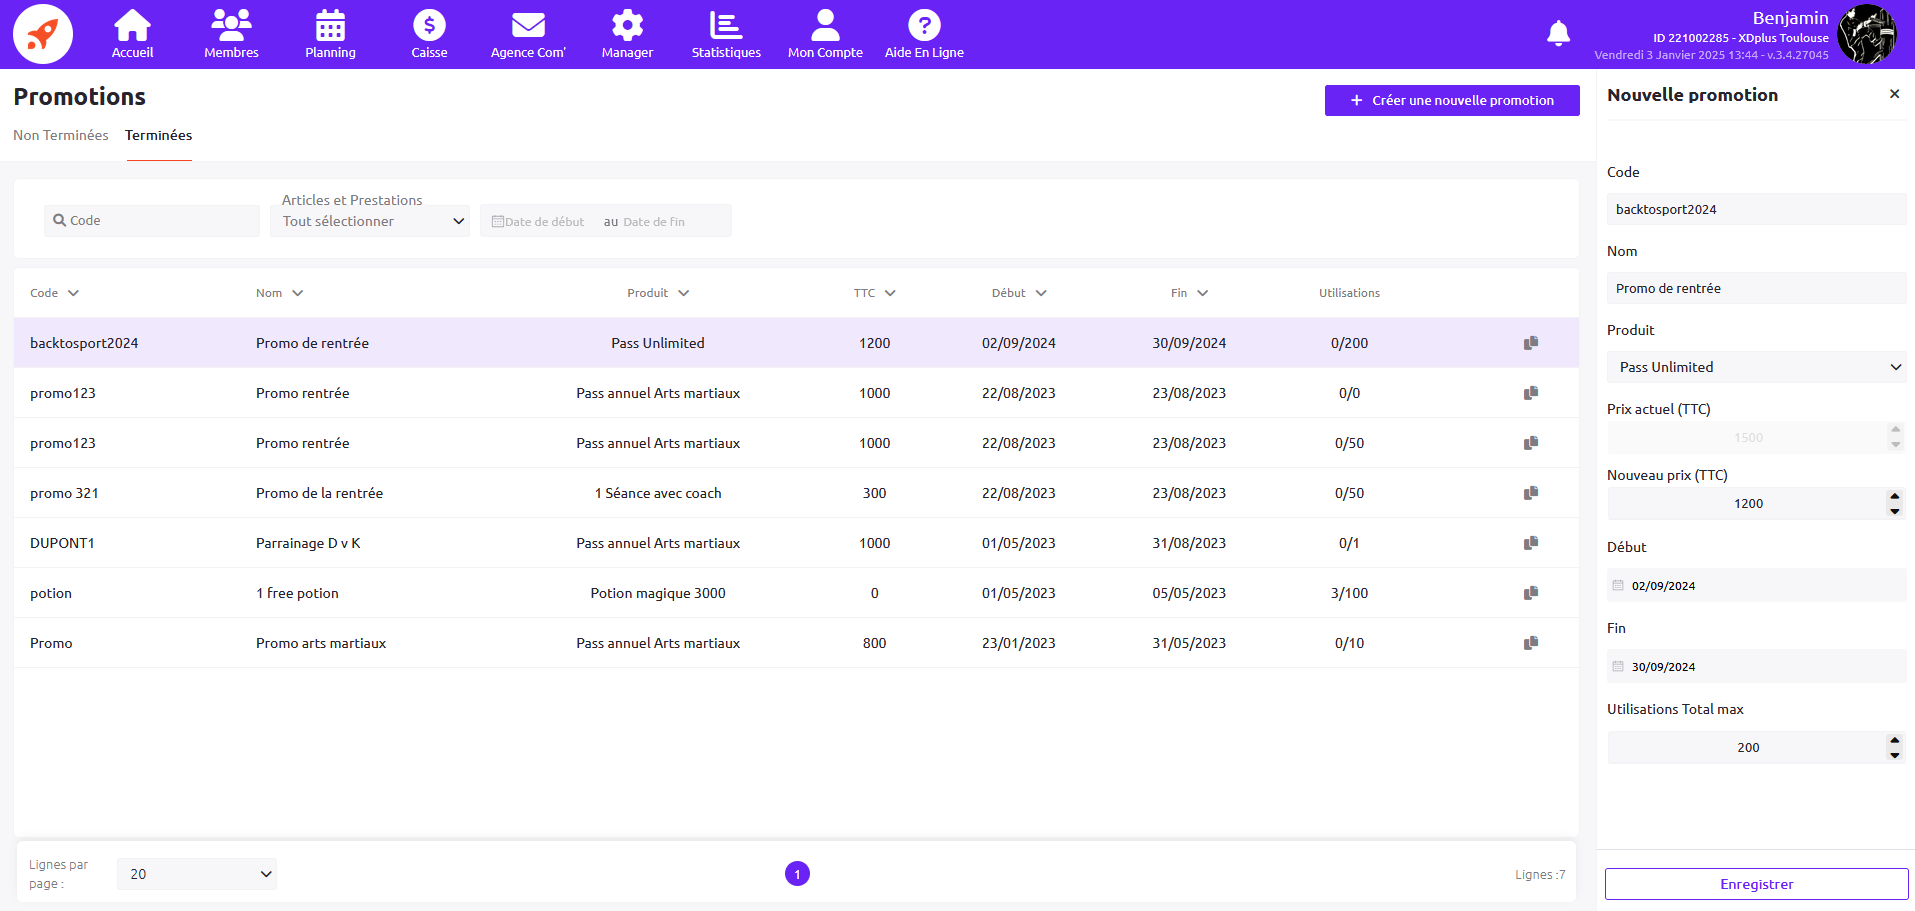Screen dimensions: 1915x911
Task: Open the Produit dropdown in side panel
Action: (1756, 367)
